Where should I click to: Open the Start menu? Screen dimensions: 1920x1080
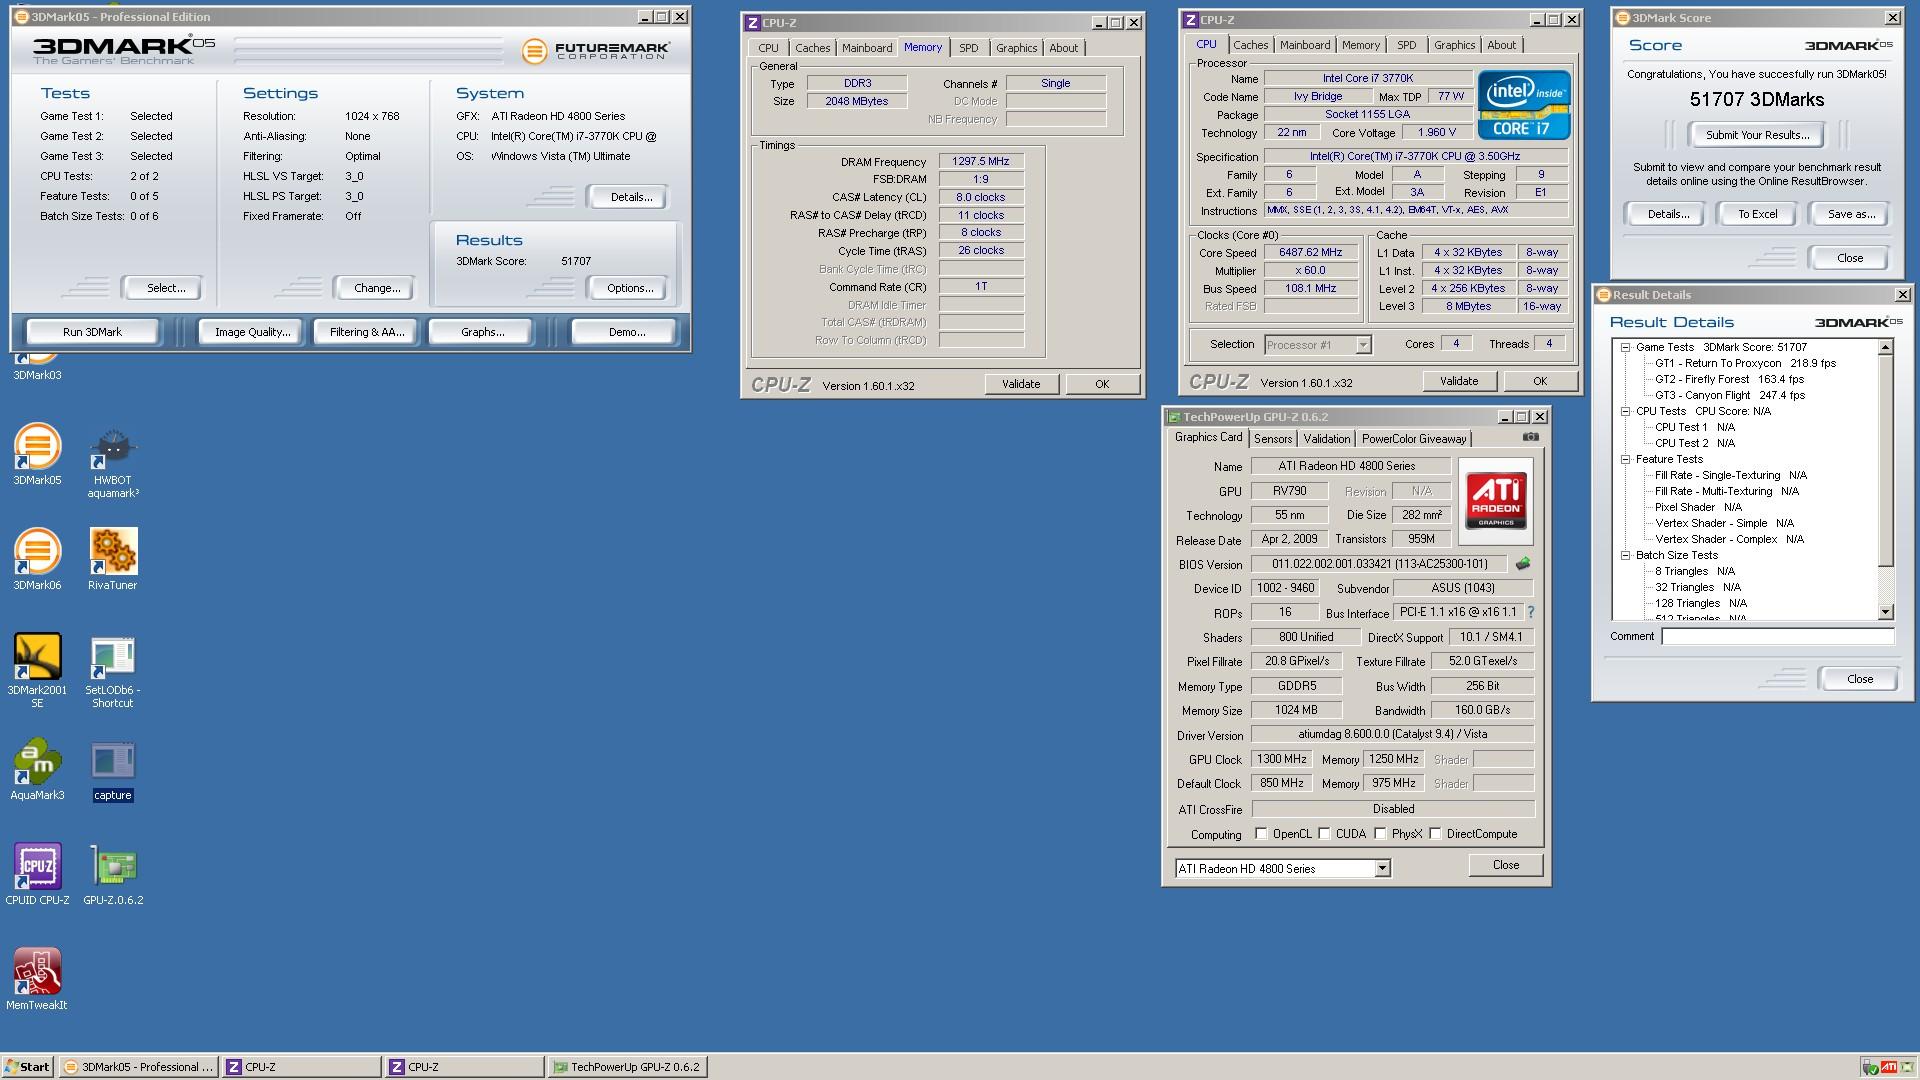click(x=28, y=1067)
